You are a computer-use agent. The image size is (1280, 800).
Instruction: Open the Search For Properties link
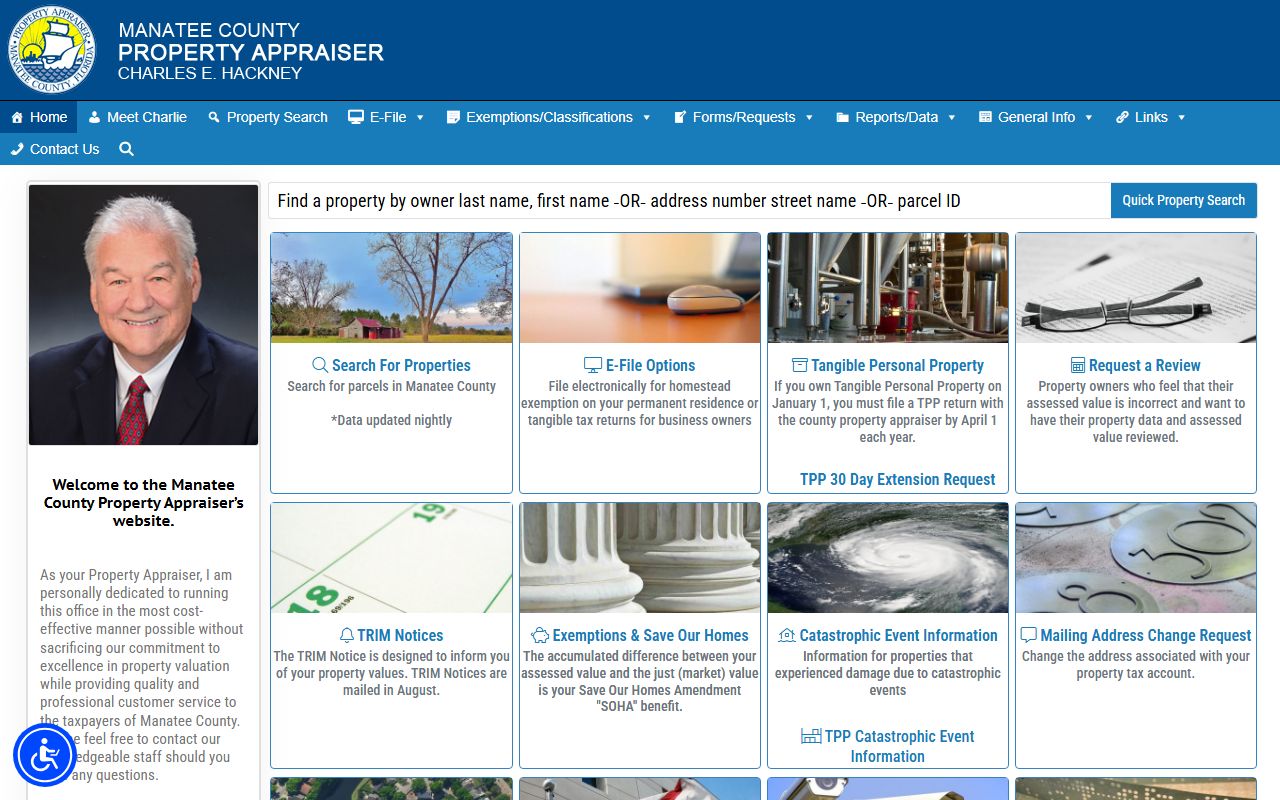pyautogui.click(x=401, y=365)
